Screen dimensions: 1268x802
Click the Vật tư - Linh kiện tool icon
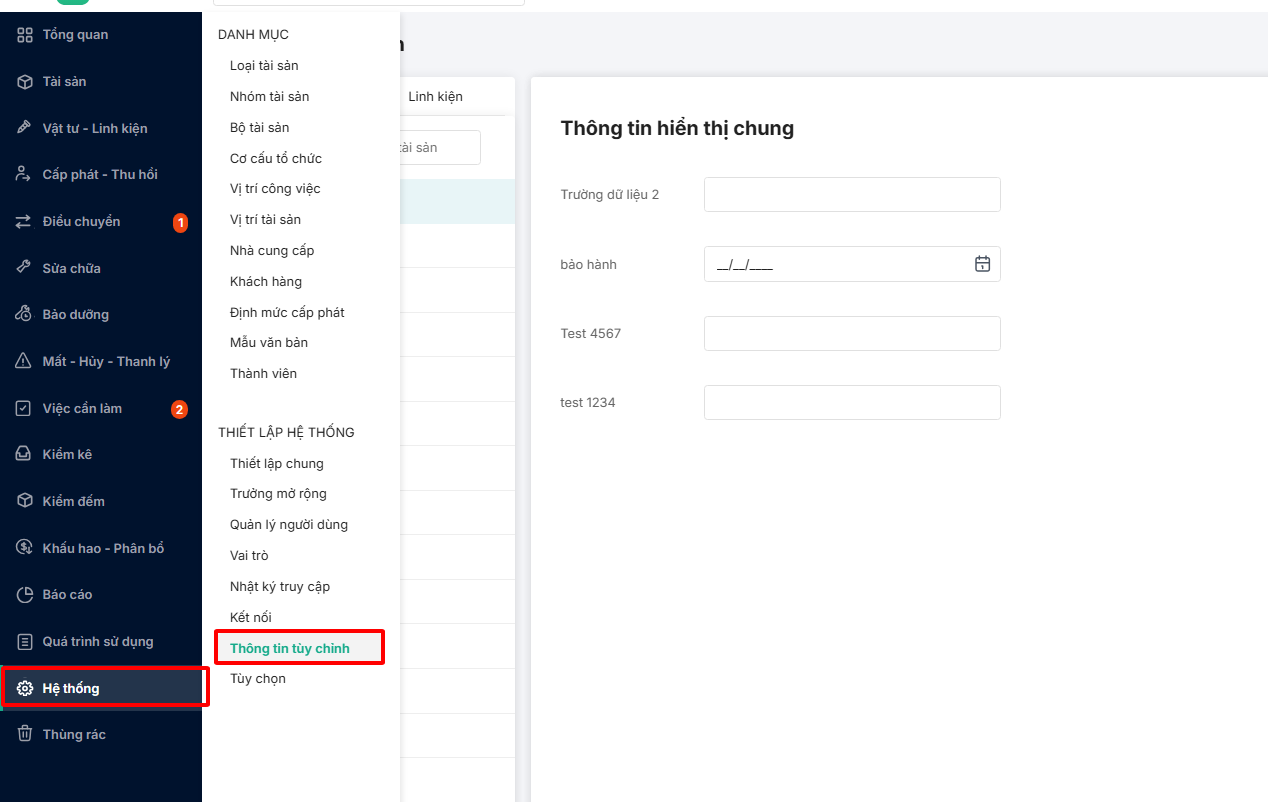(x=25, y=128)
